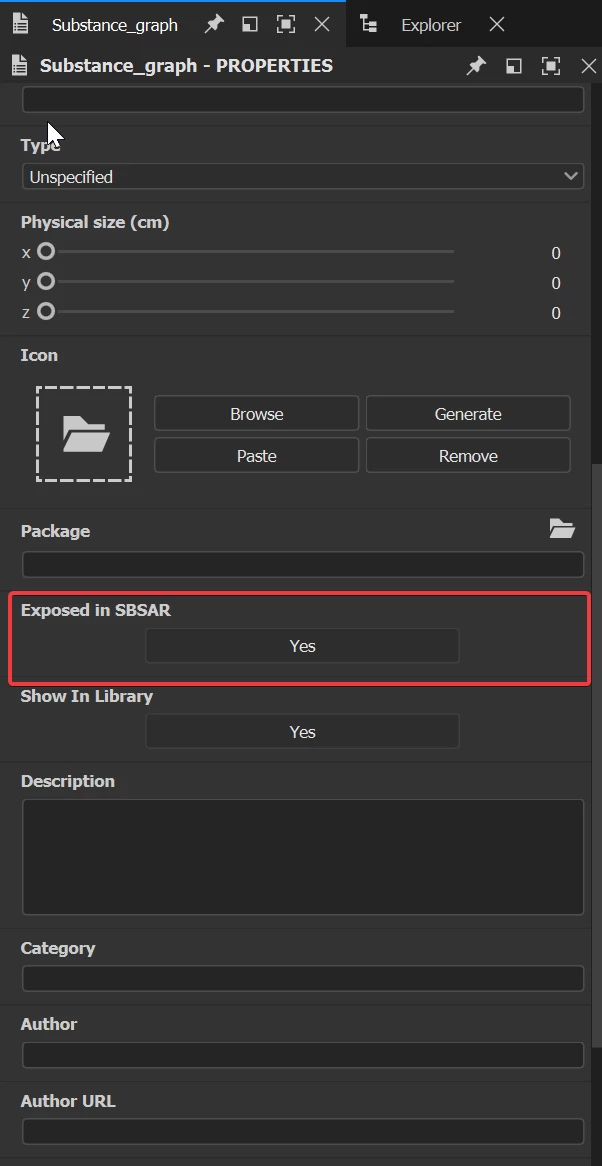Screen dimensions: 602x1166
Task: Click the dashed Icon folder placeholder
Action: tap(84, 434)
